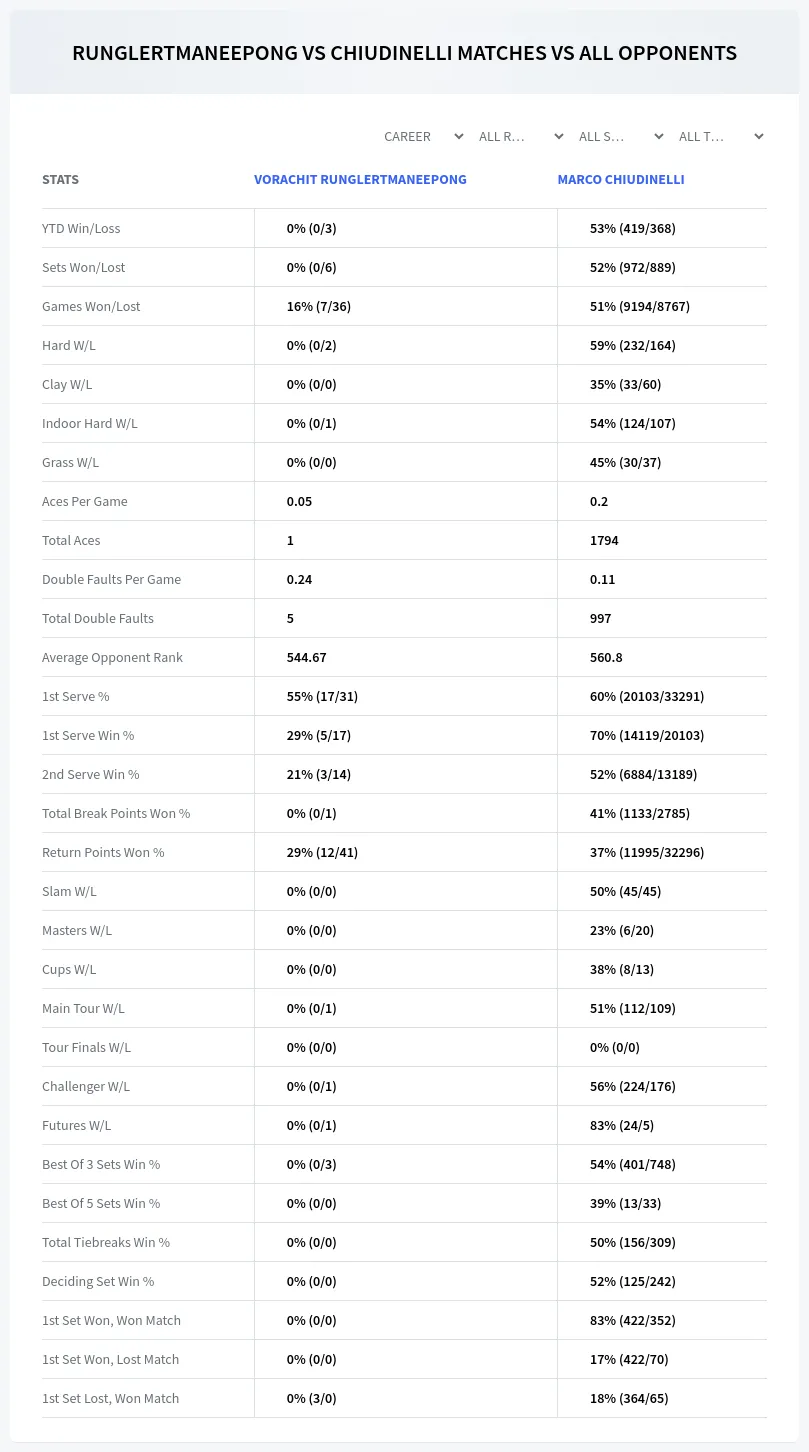Expand the ALL T... tournaments dropdown
809x1452 pixels.
click(719, 136)
